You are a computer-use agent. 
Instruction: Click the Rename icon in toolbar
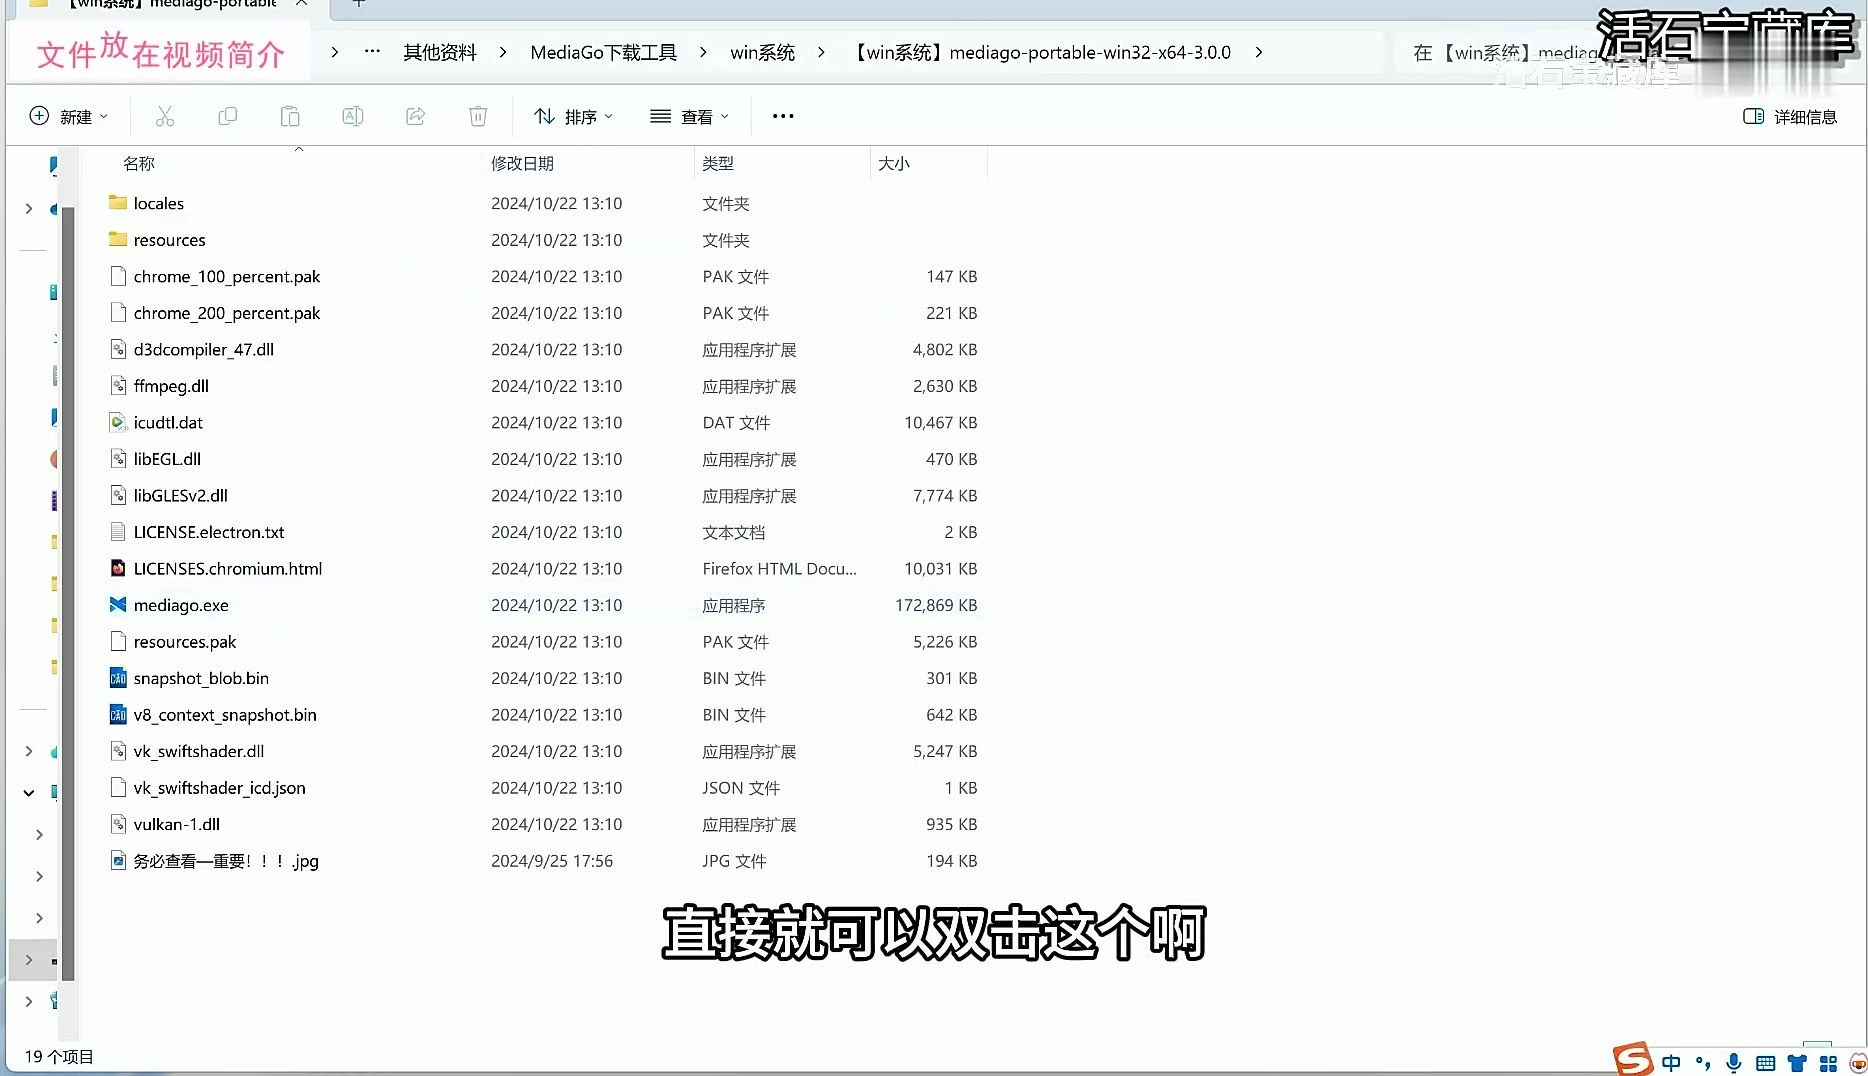click(353, 117)
